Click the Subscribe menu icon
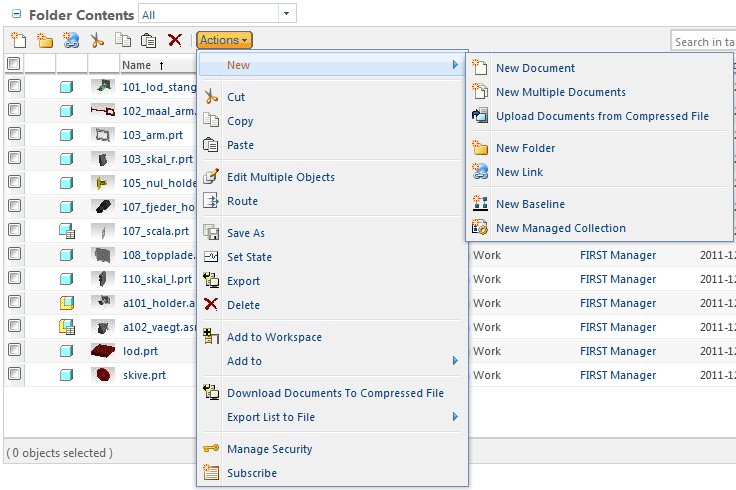The width and height of the screenshot is (736, 490). click(x=211, y=473)
